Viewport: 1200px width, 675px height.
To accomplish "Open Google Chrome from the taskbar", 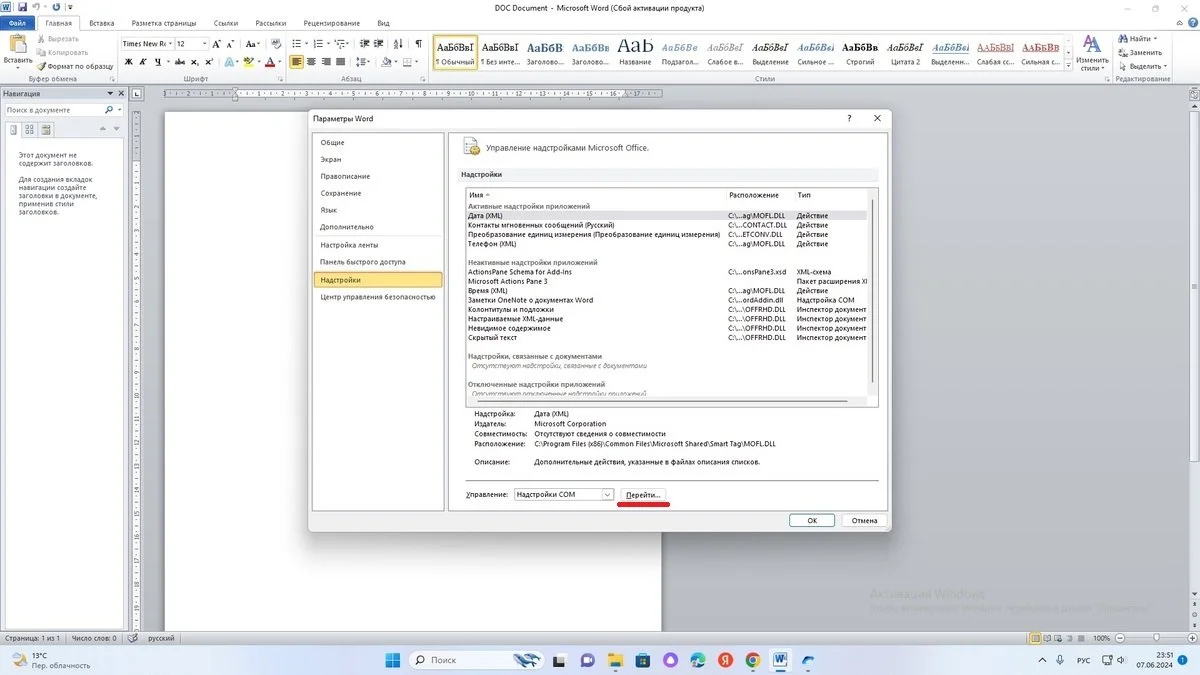I will pyautogui.click(x=752, y=660).
